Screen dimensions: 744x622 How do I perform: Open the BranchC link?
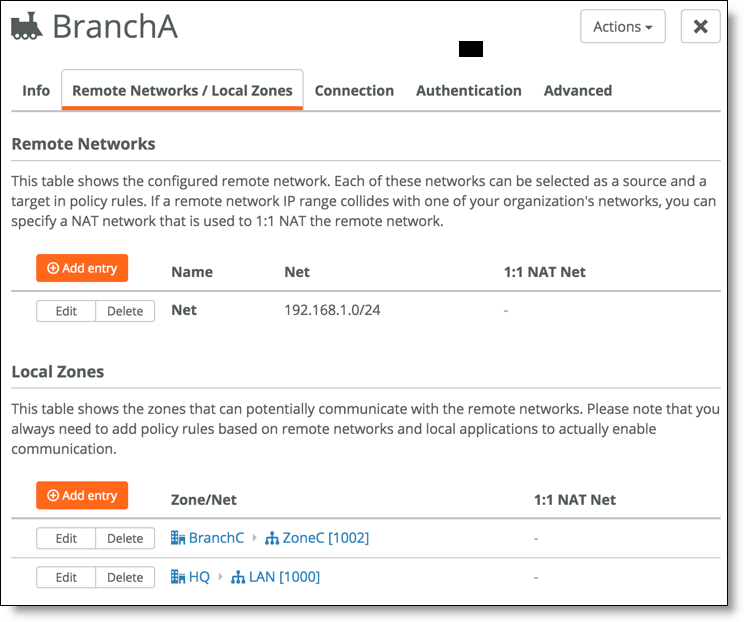click(216, 538)
